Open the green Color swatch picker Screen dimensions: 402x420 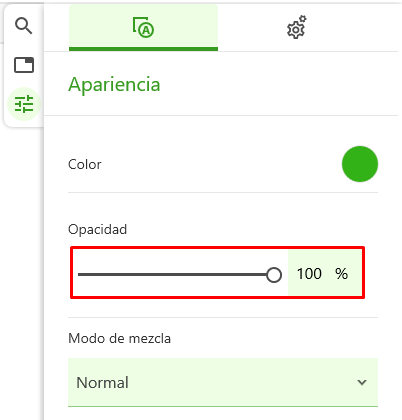pyautogui.click(x=360, y=164)
